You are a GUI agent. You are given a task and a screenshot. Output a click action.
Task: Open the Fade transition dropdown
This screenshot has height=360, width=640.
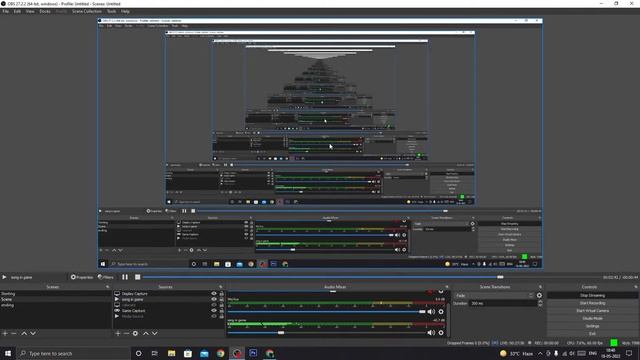pos(494,296)
